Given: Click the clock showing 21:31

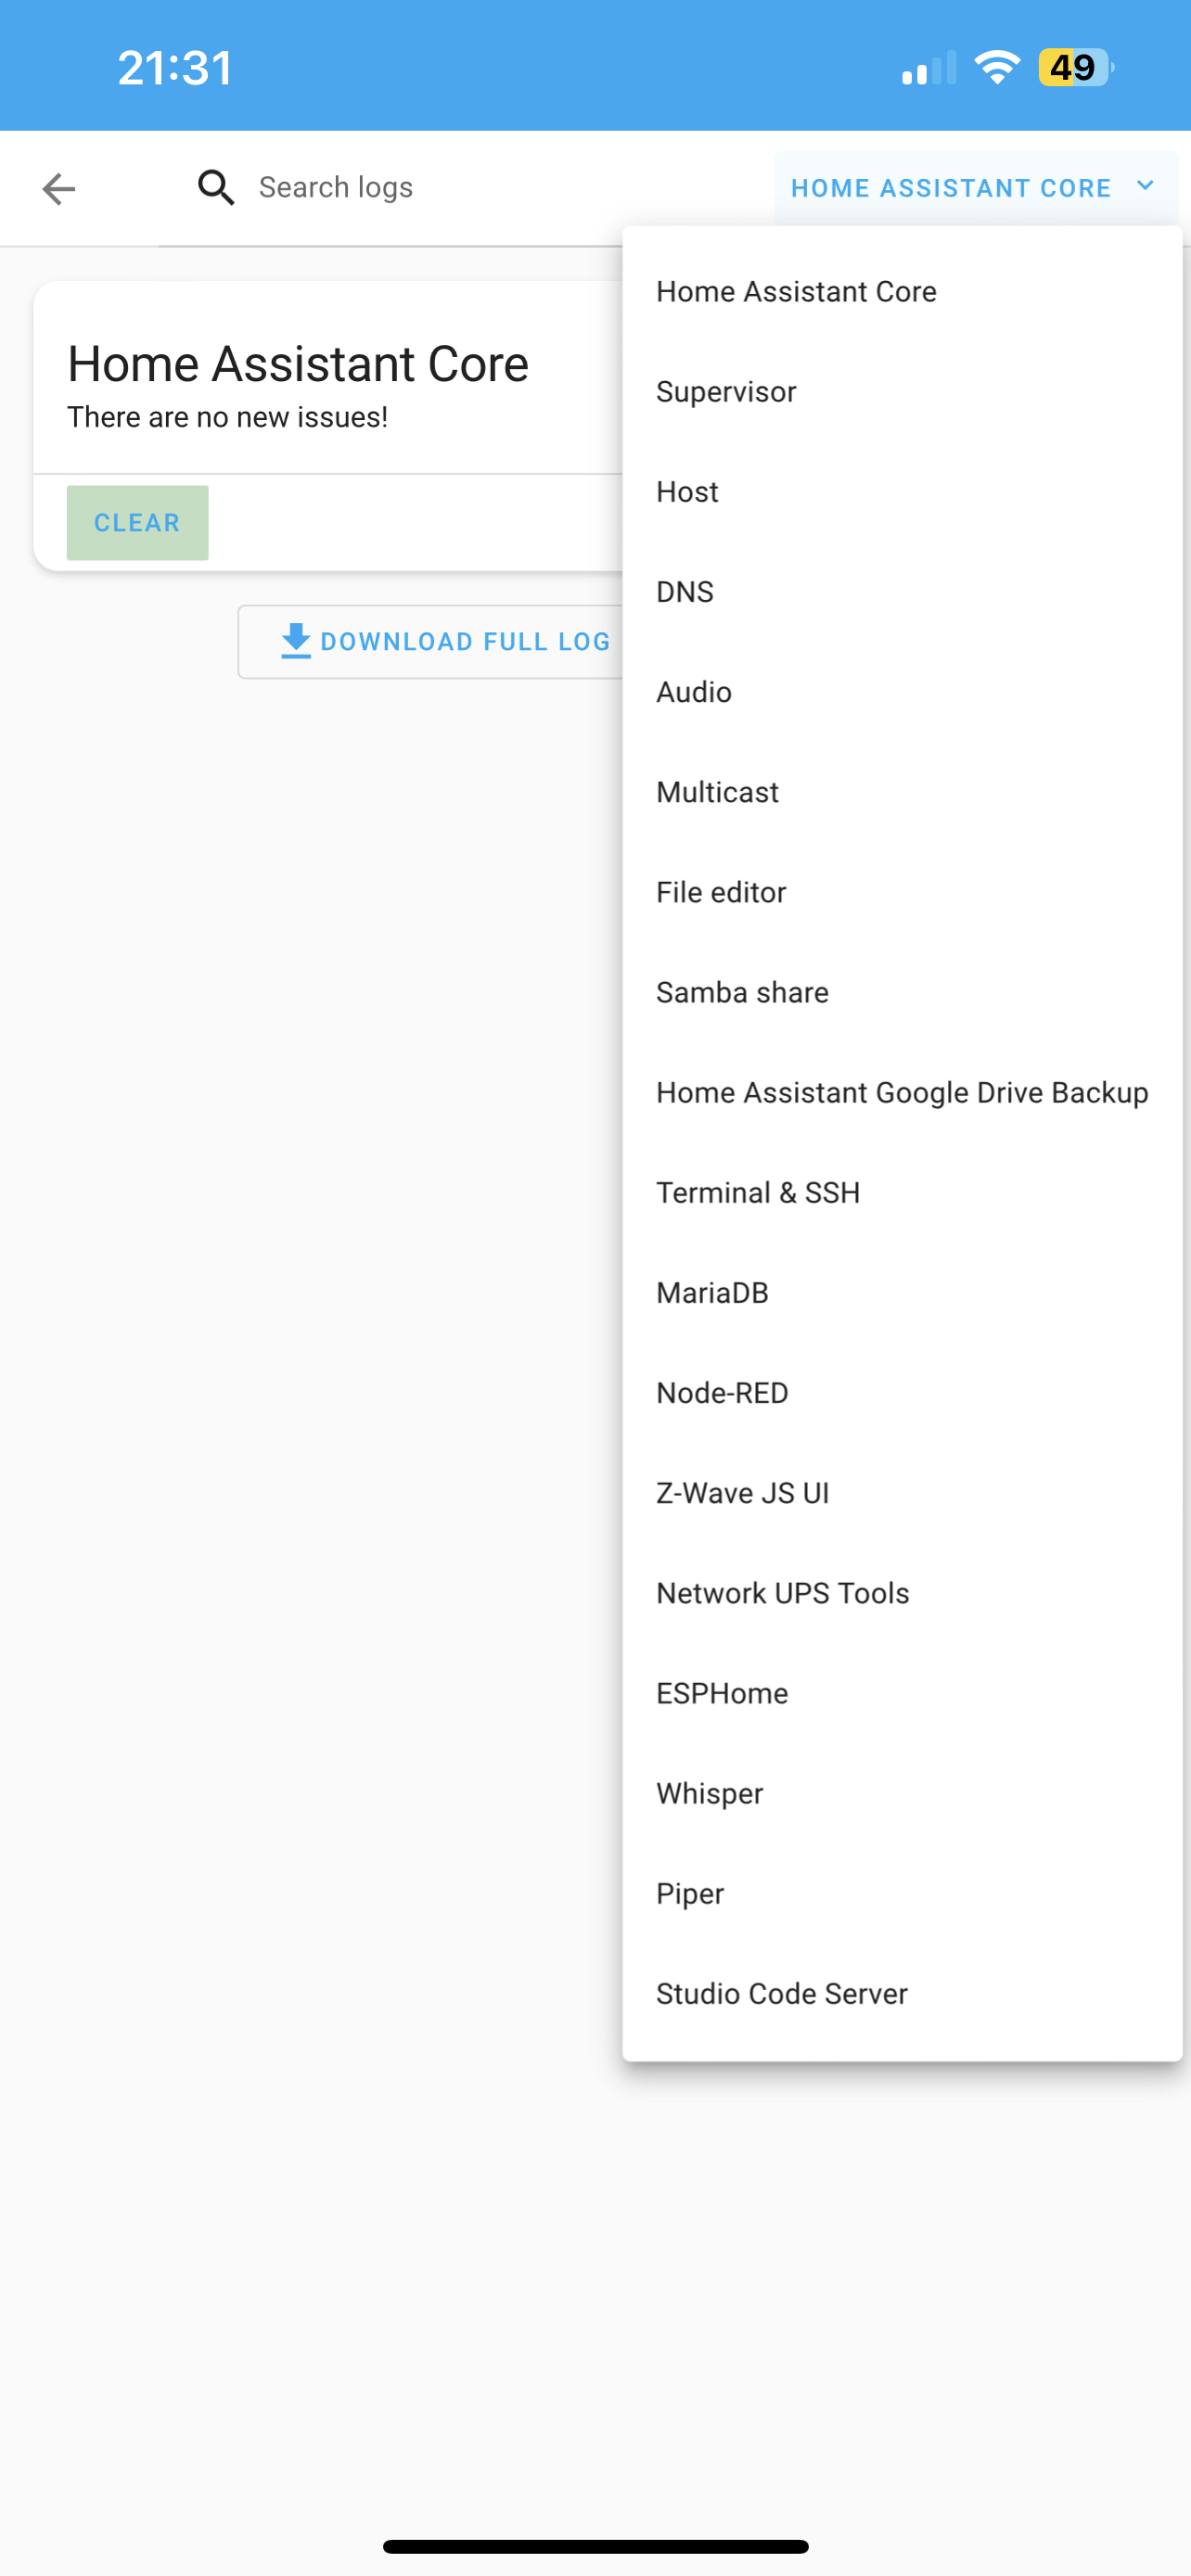Looking at the screenshot, I should pos(175,66).
